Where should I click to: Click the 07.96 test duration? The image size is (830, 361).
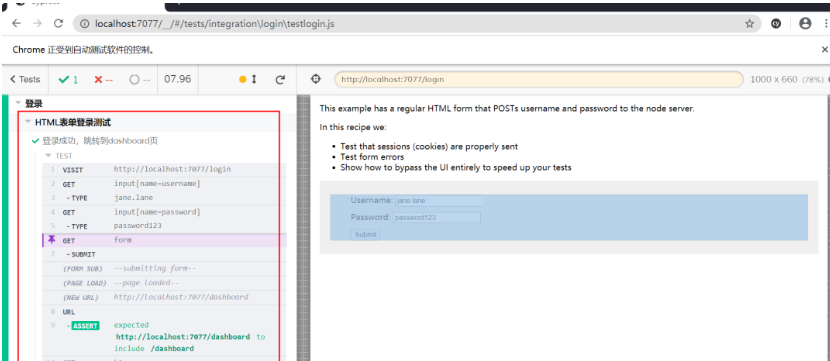coord(177,79)
